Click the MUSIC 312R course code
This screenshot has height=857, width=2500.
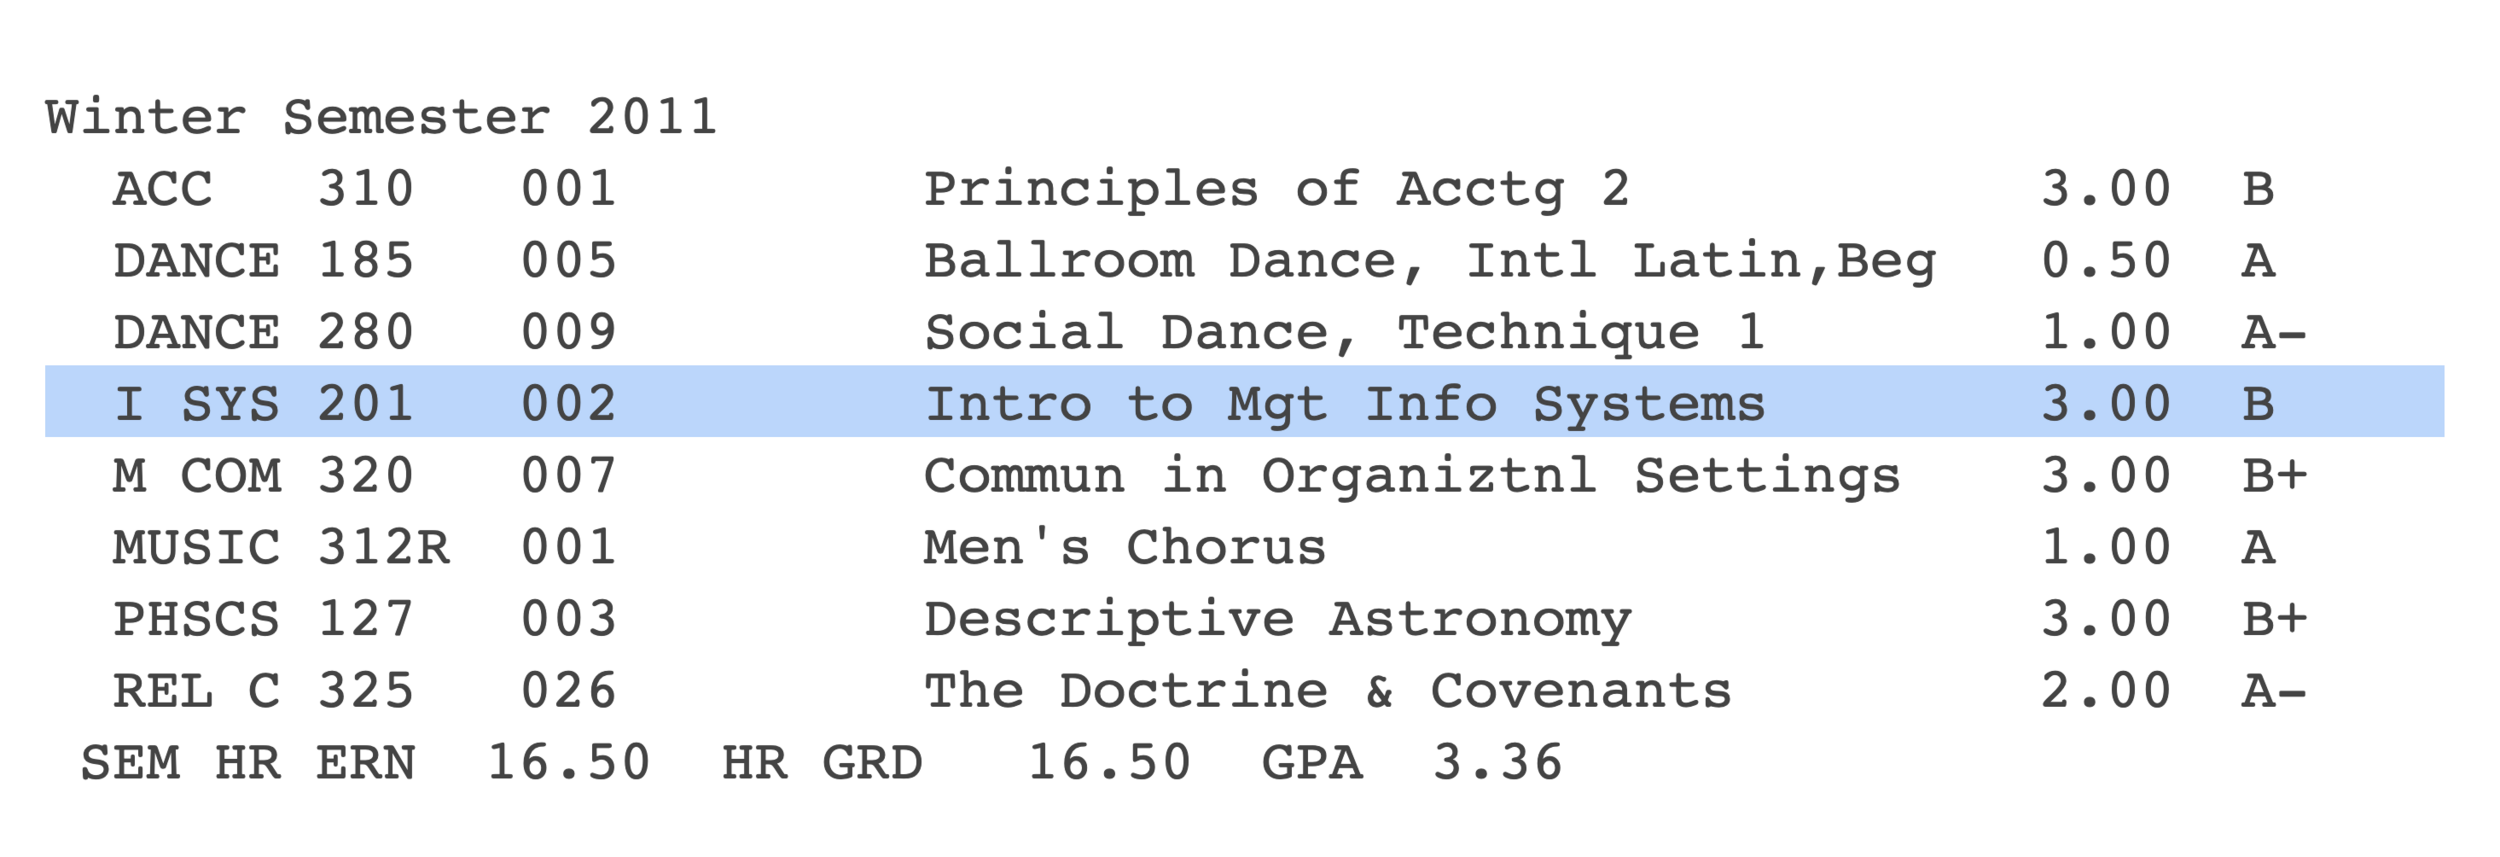281,548
